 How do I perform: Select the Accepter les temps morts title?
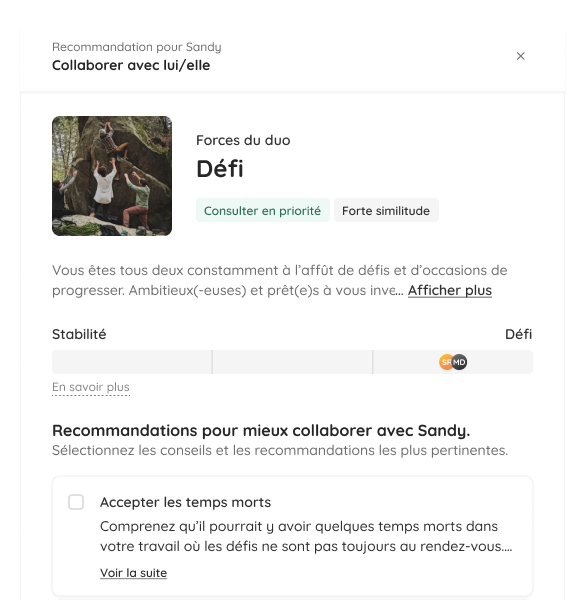(x=185, y=502)
